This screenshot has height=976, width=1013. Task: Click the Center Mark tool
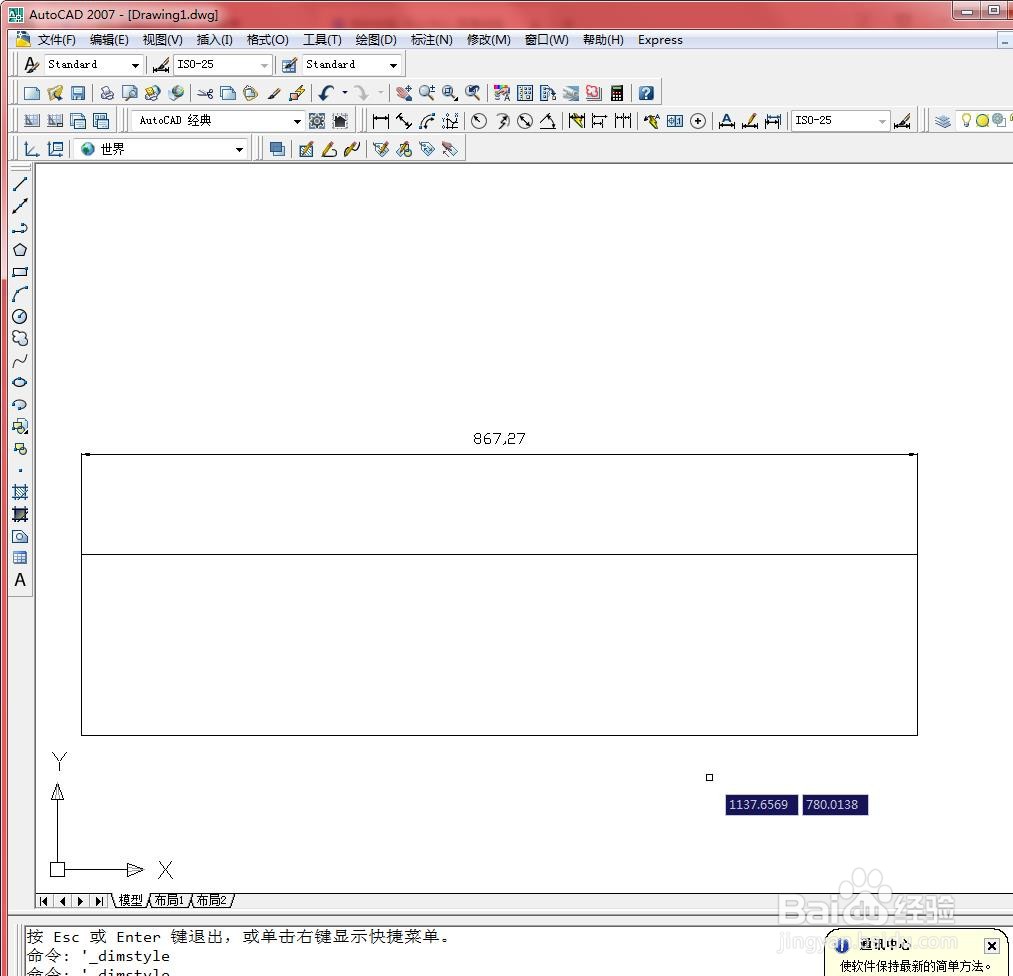point(698,121)
